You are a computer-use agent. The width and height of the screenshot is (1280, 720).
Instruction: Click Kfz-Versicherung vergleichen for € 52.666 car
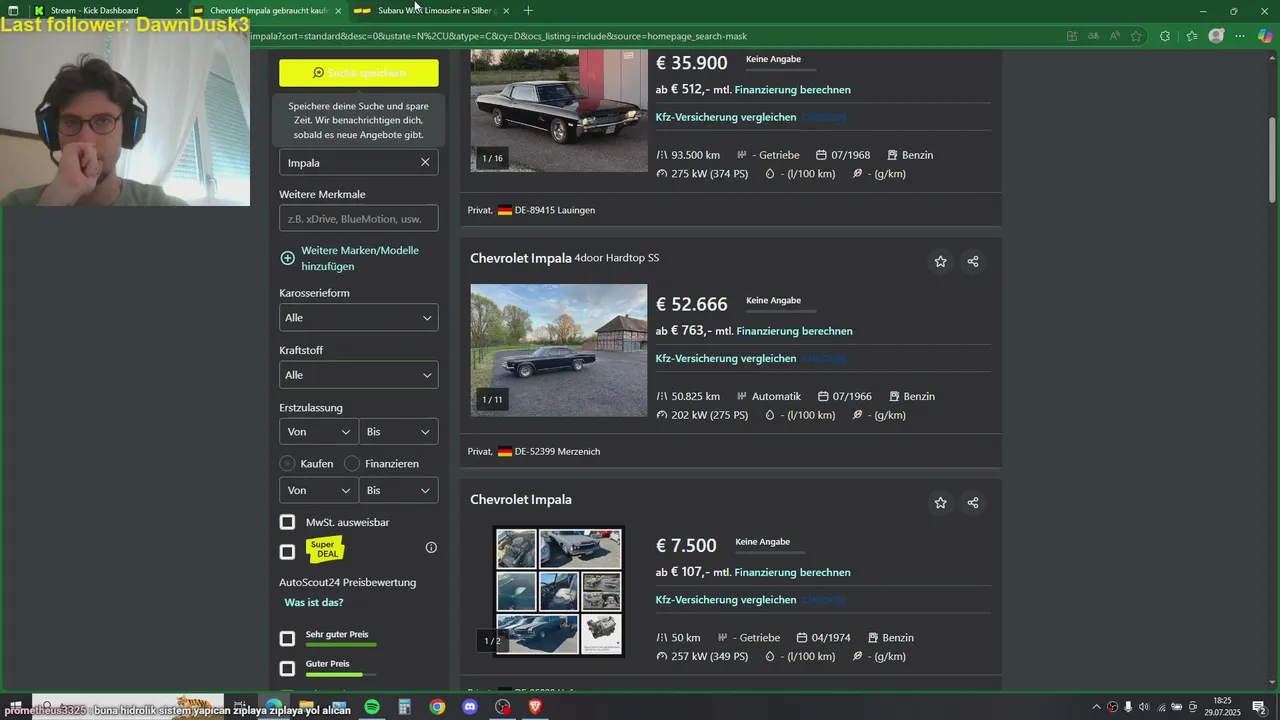pyautogui.click(x=726, y=359)
